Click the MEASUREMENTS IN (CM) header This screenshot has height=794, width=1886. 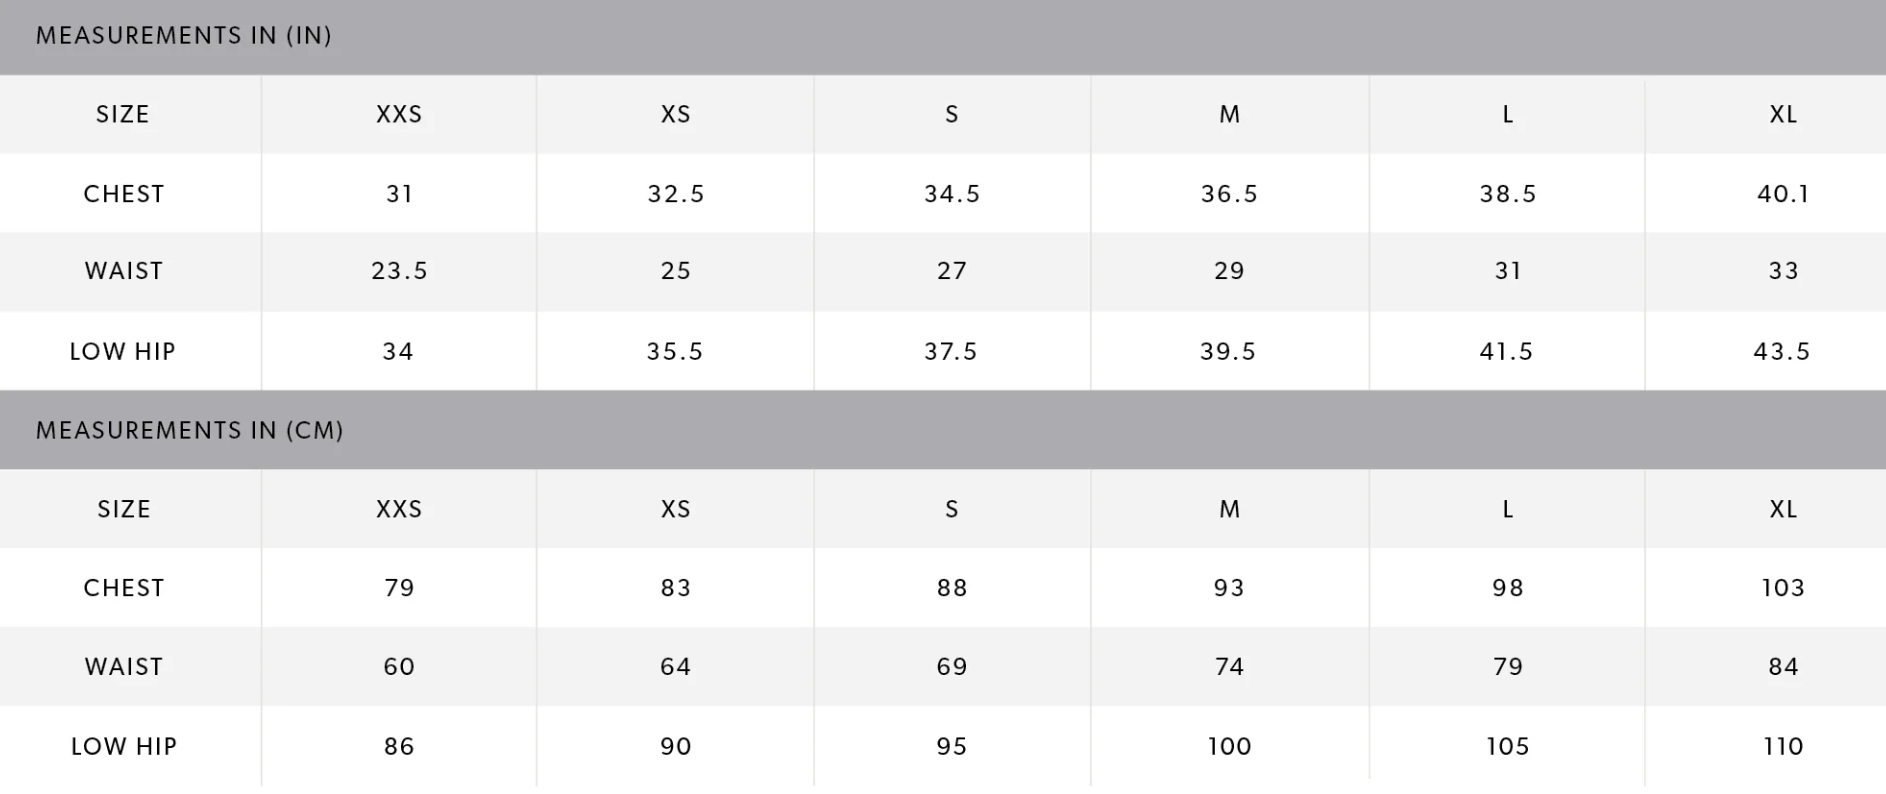tap(190, 431)
